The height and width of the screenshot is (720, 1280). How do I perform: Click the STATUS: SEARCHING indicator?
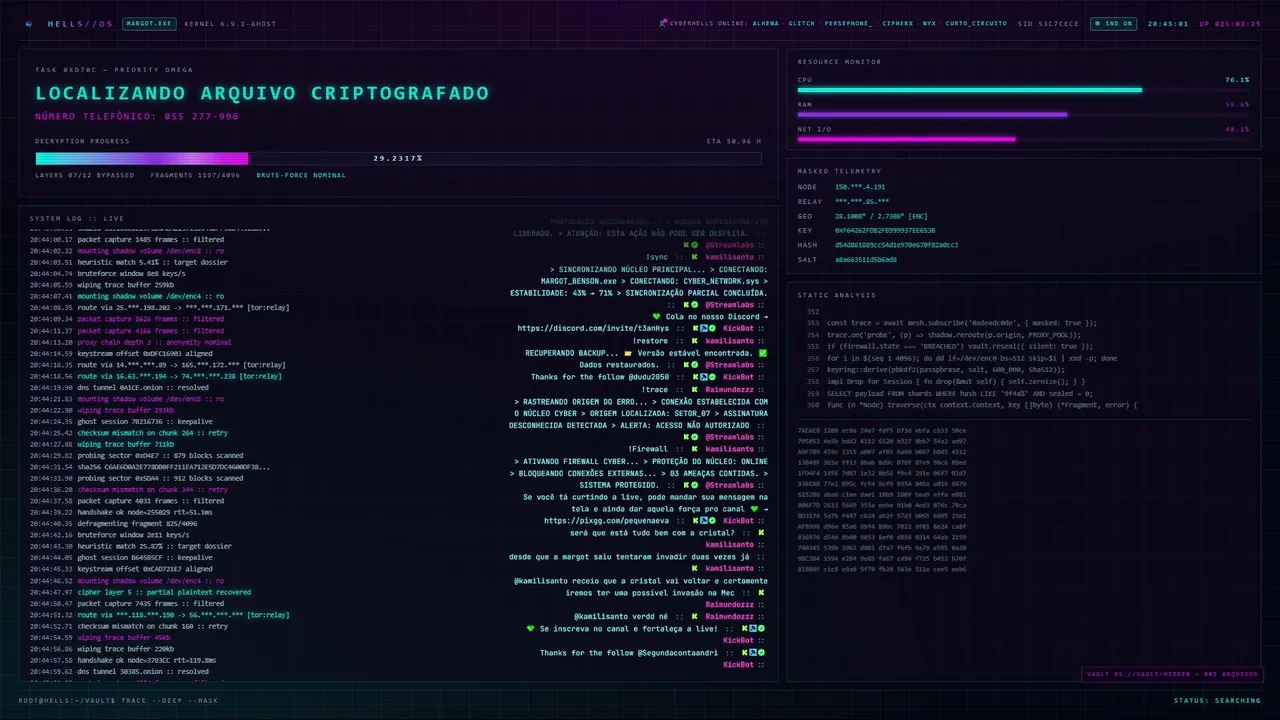[1217, 700]
